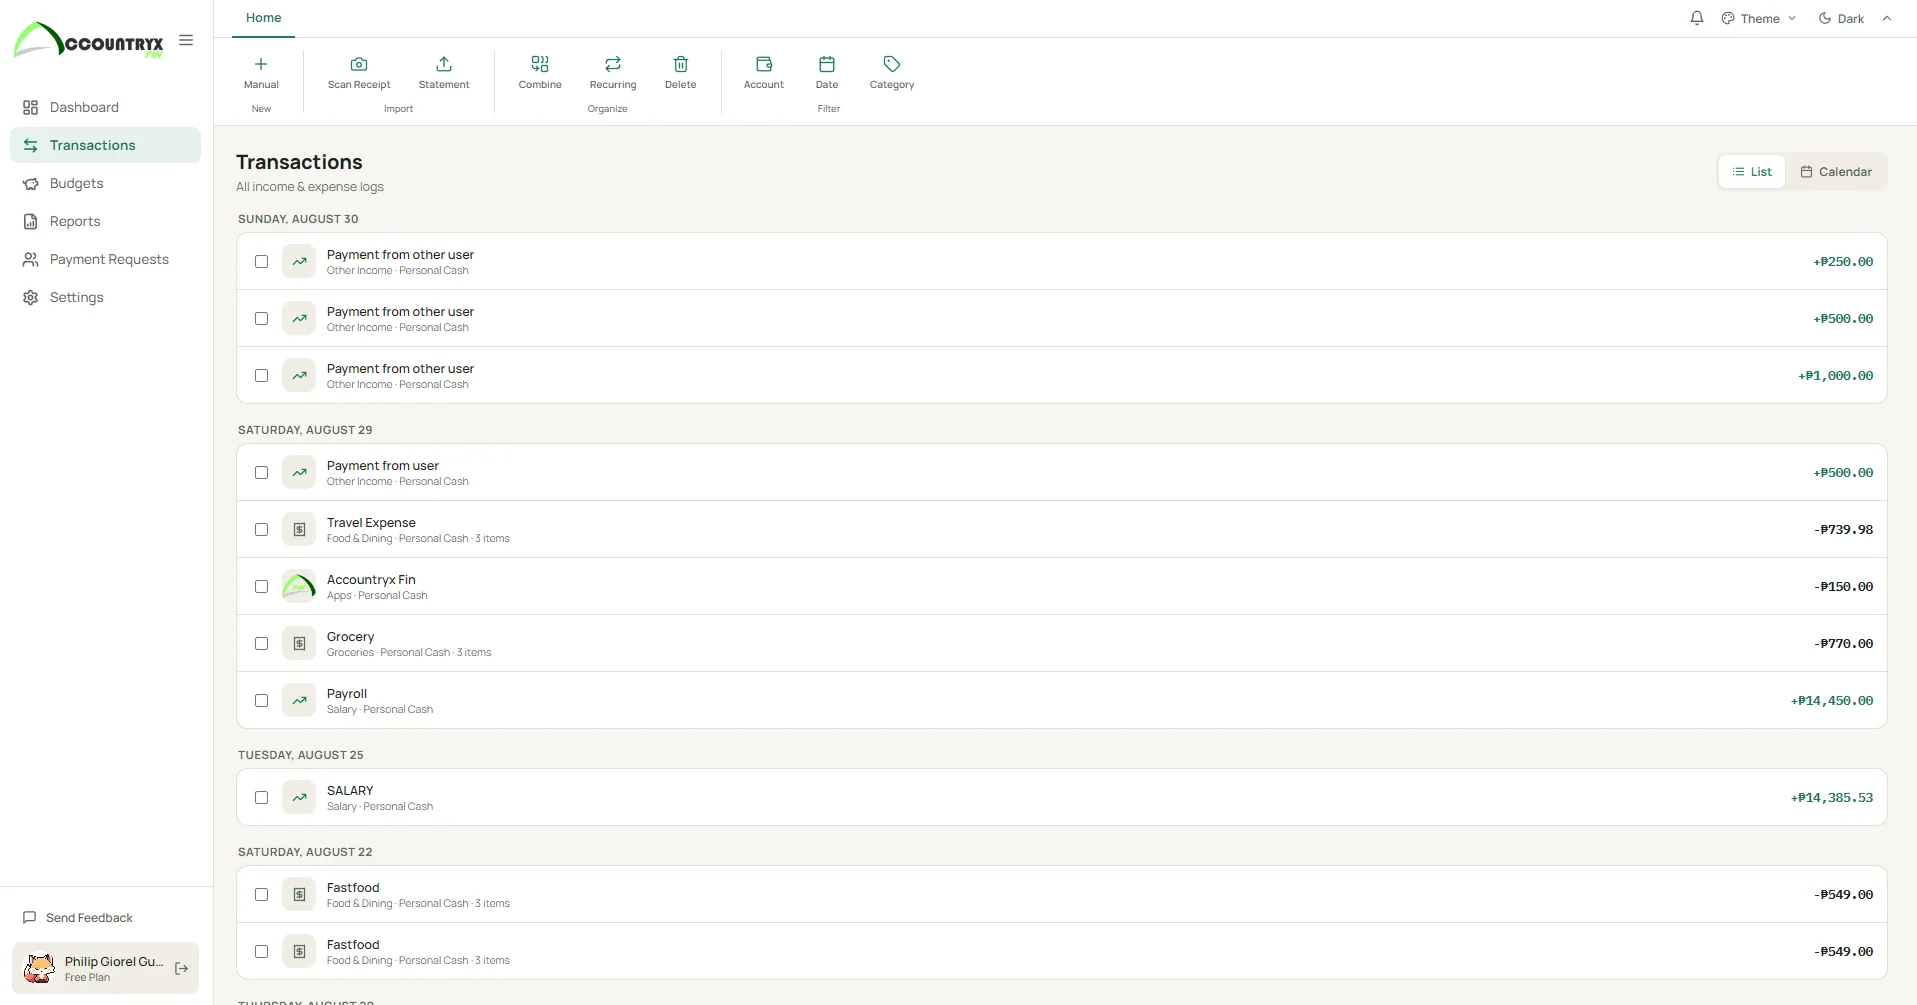Viewport: 1917px width, 1005px height.
Task: Click the logout icon beside user name
Action: click(182, 968)
